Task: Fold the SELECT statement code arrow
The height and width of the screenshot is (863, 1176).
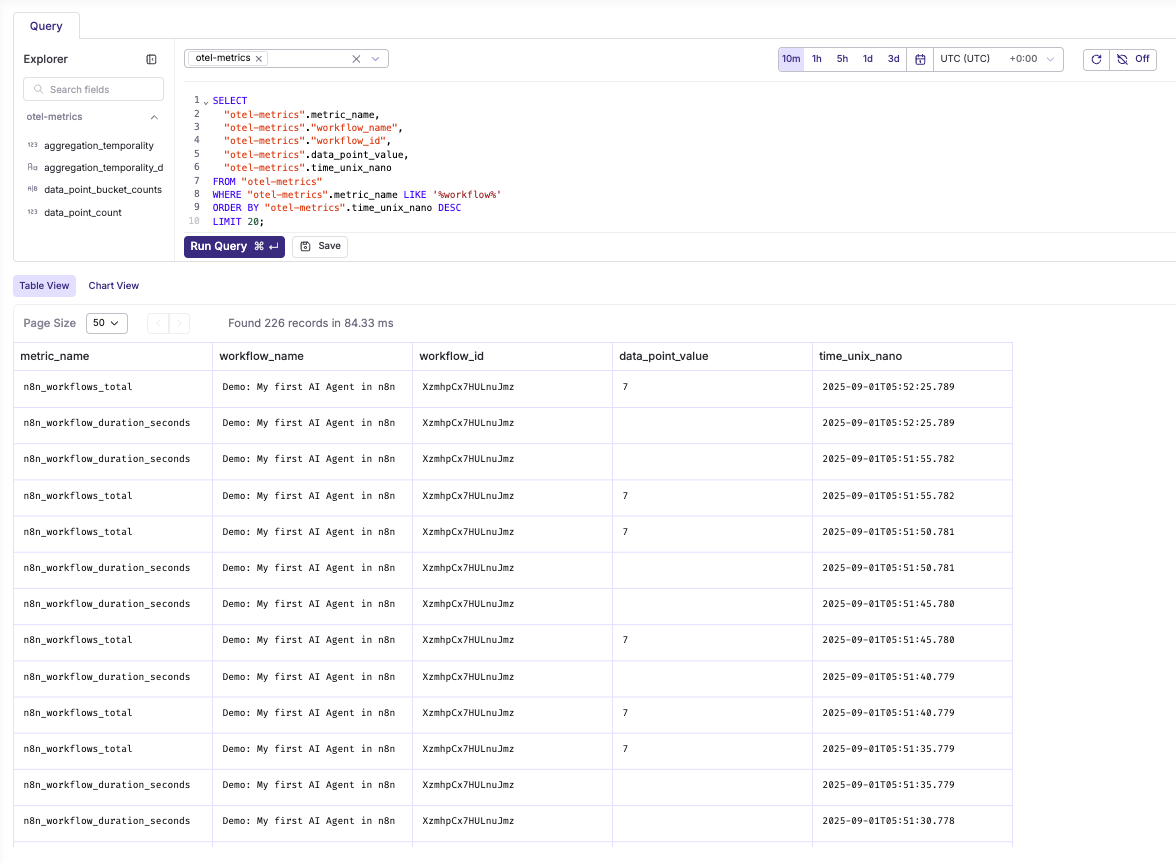Action: (206, 101)
